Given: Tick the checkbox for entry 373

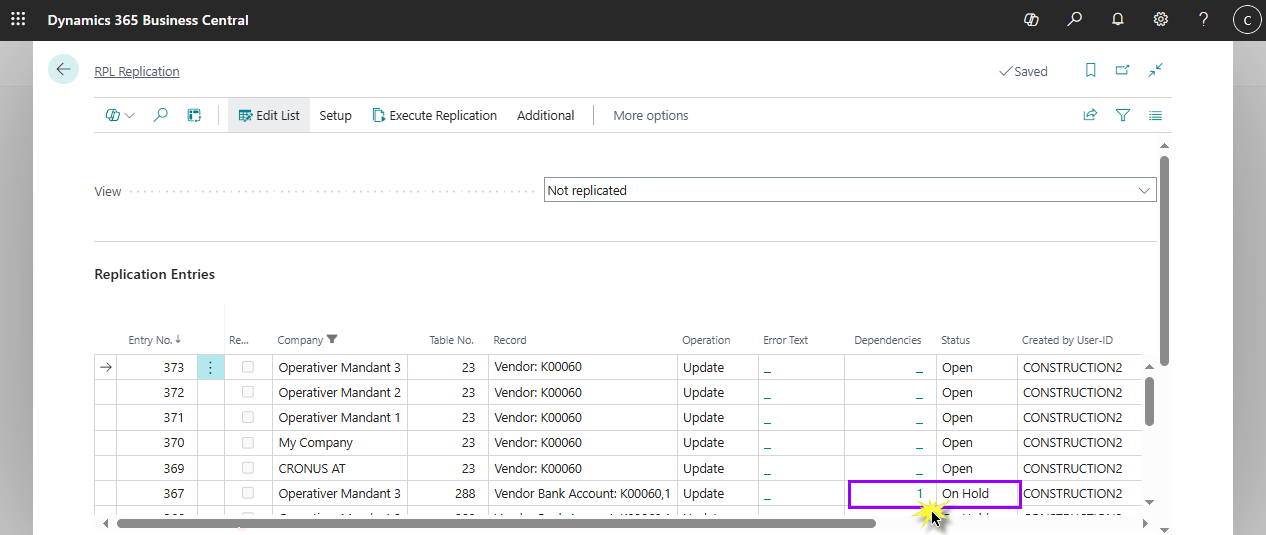Looking at the screenshot, I should 248,367.
